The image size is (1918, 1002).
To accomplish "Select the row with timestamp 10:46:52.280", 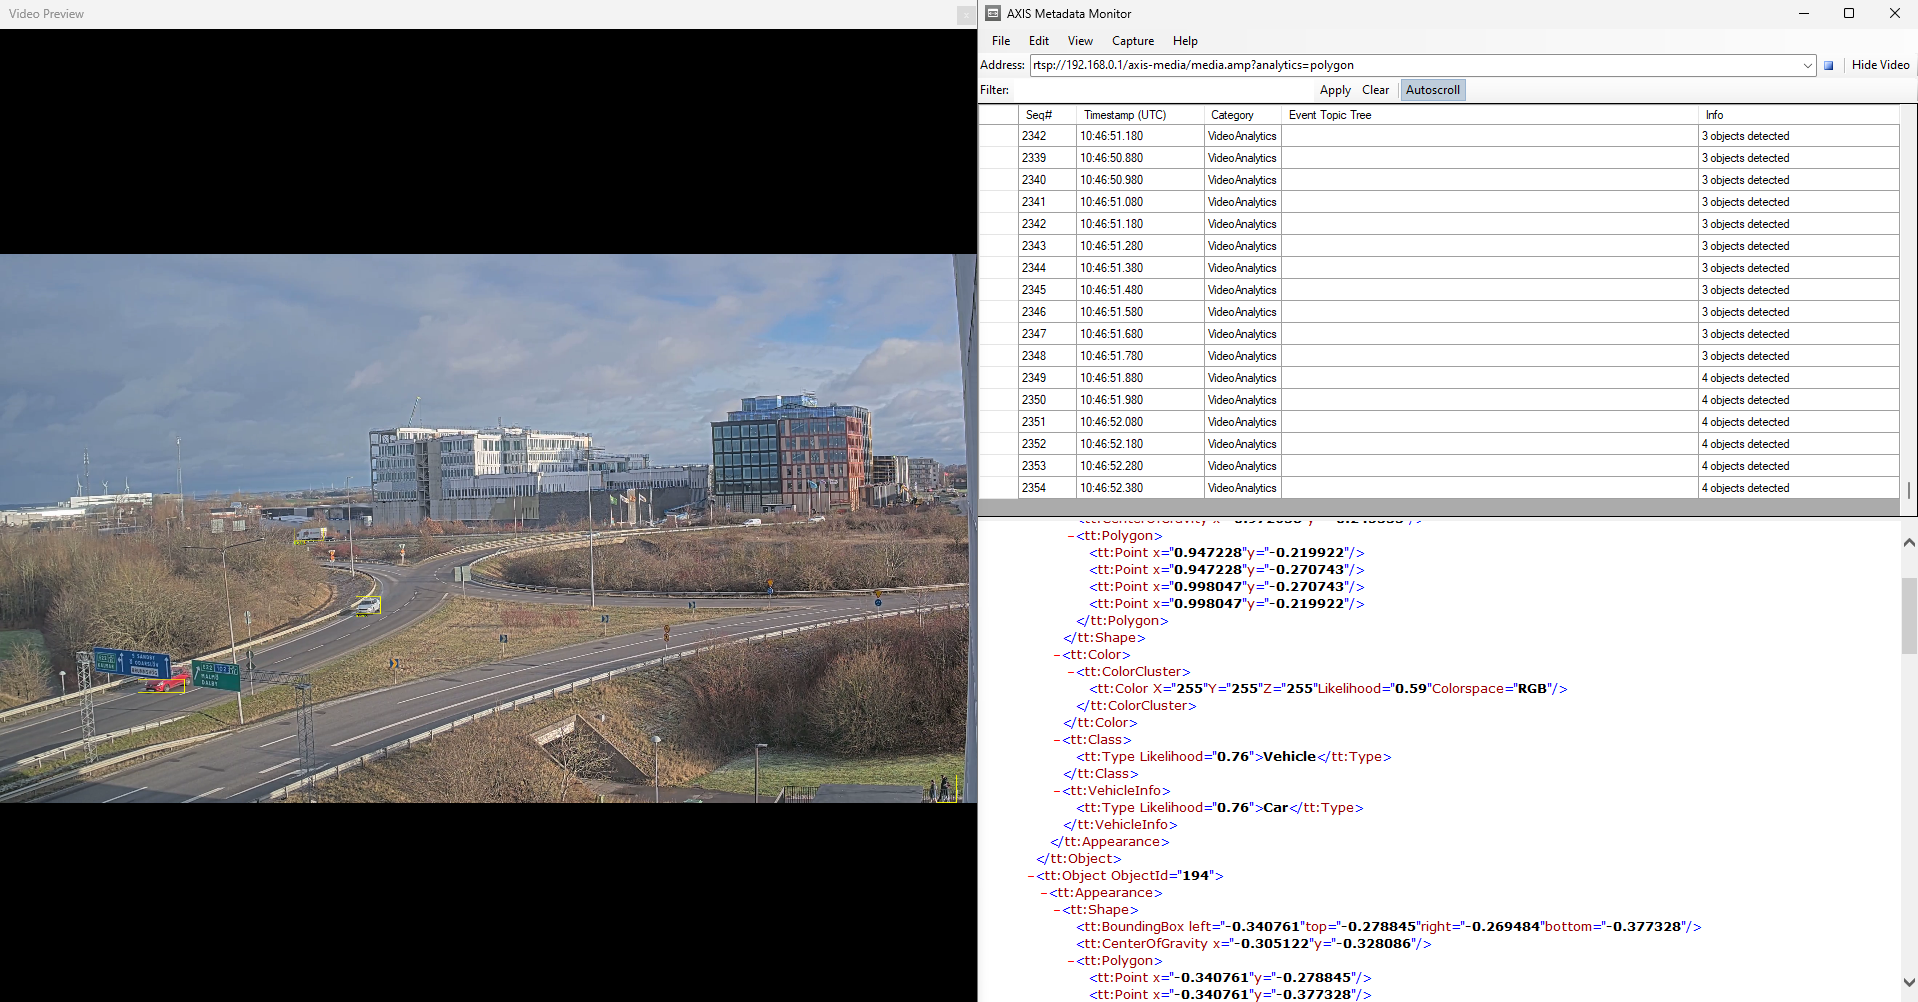I will click(1439, 466).
